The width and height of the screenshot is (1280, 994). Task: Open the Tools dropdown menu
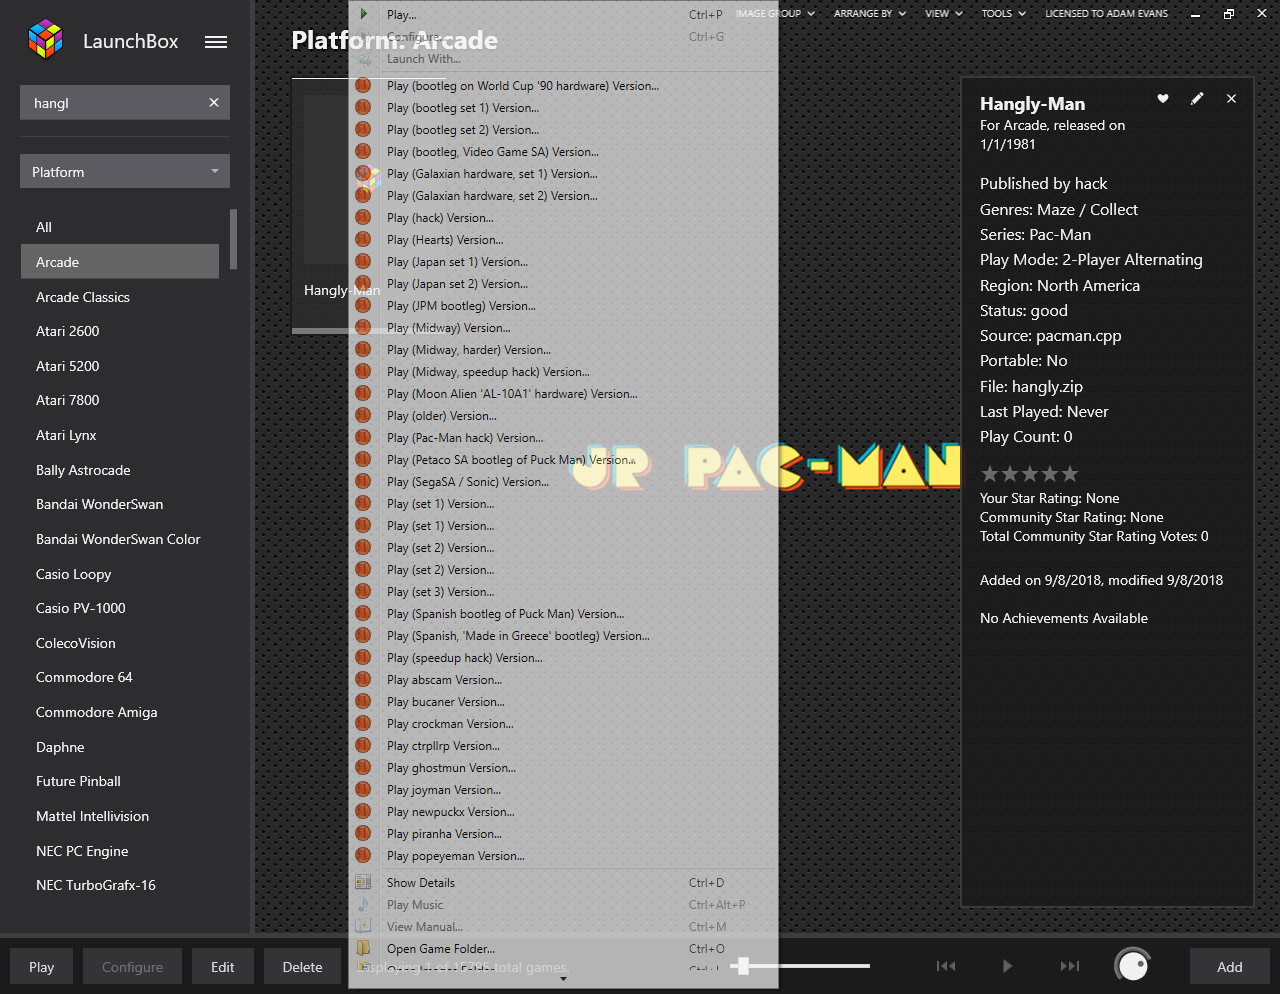coord(1003,14)
